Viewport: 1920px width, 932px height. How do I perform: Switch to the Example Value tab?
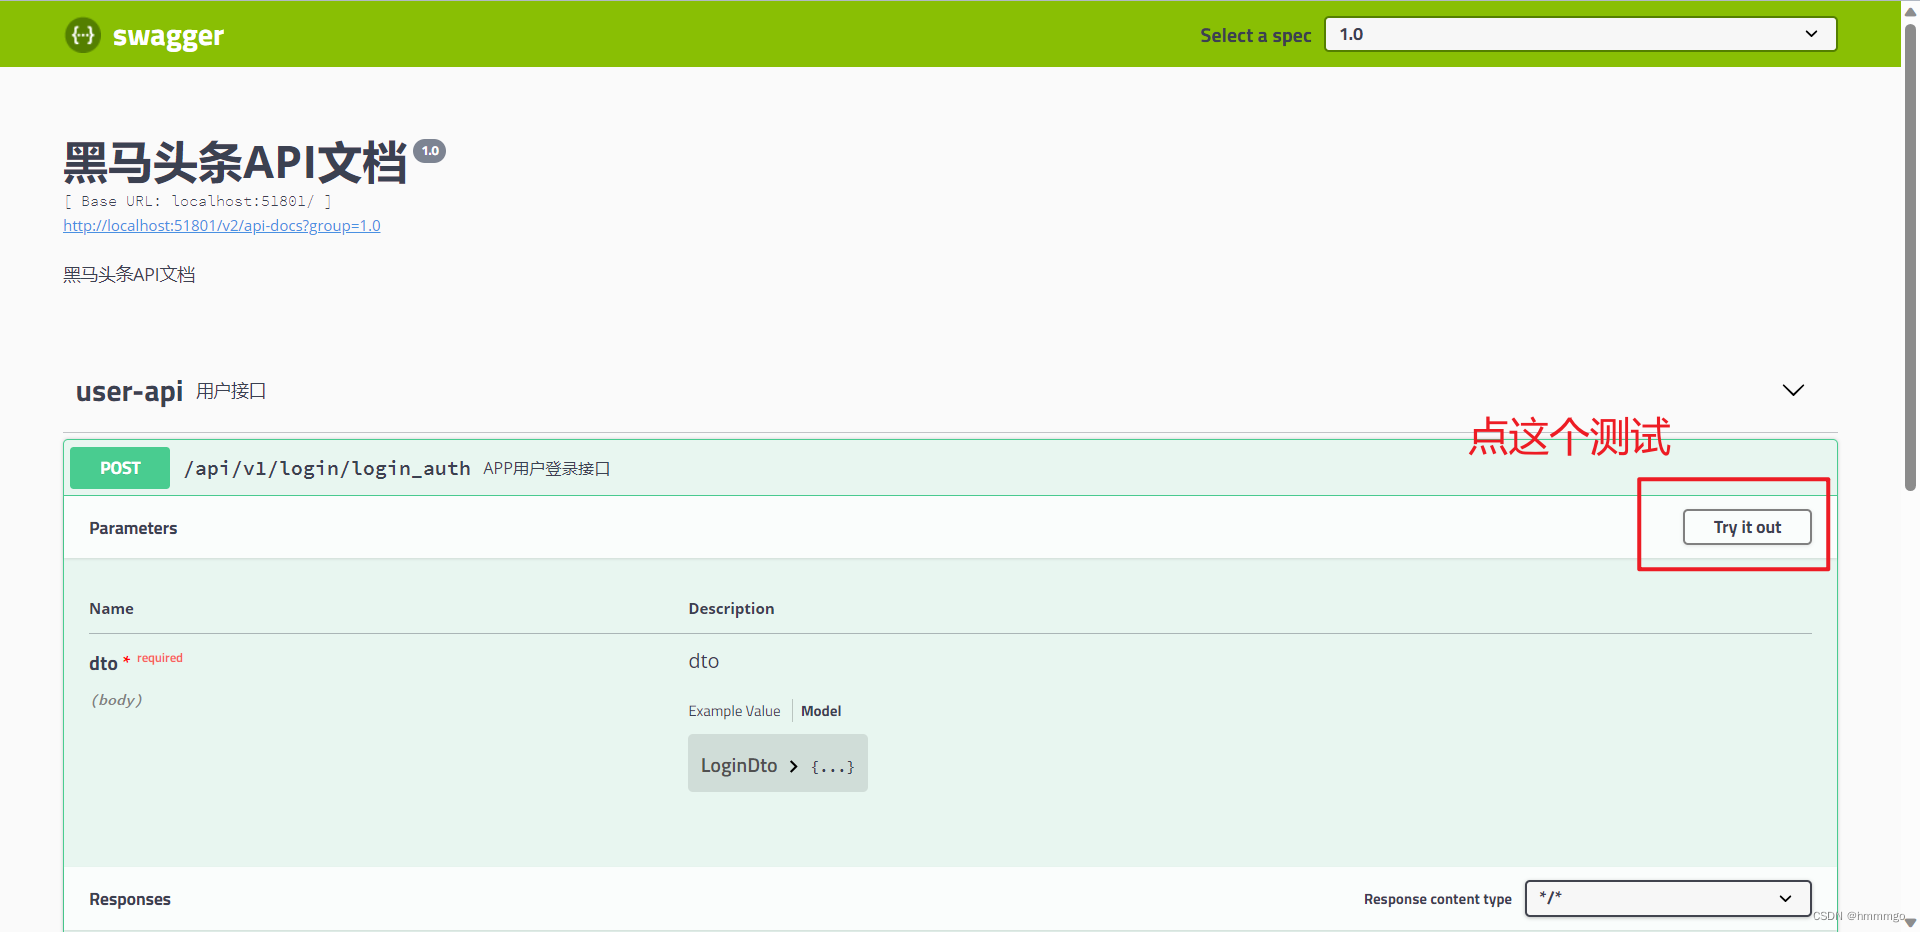click(x=734, y=711)
